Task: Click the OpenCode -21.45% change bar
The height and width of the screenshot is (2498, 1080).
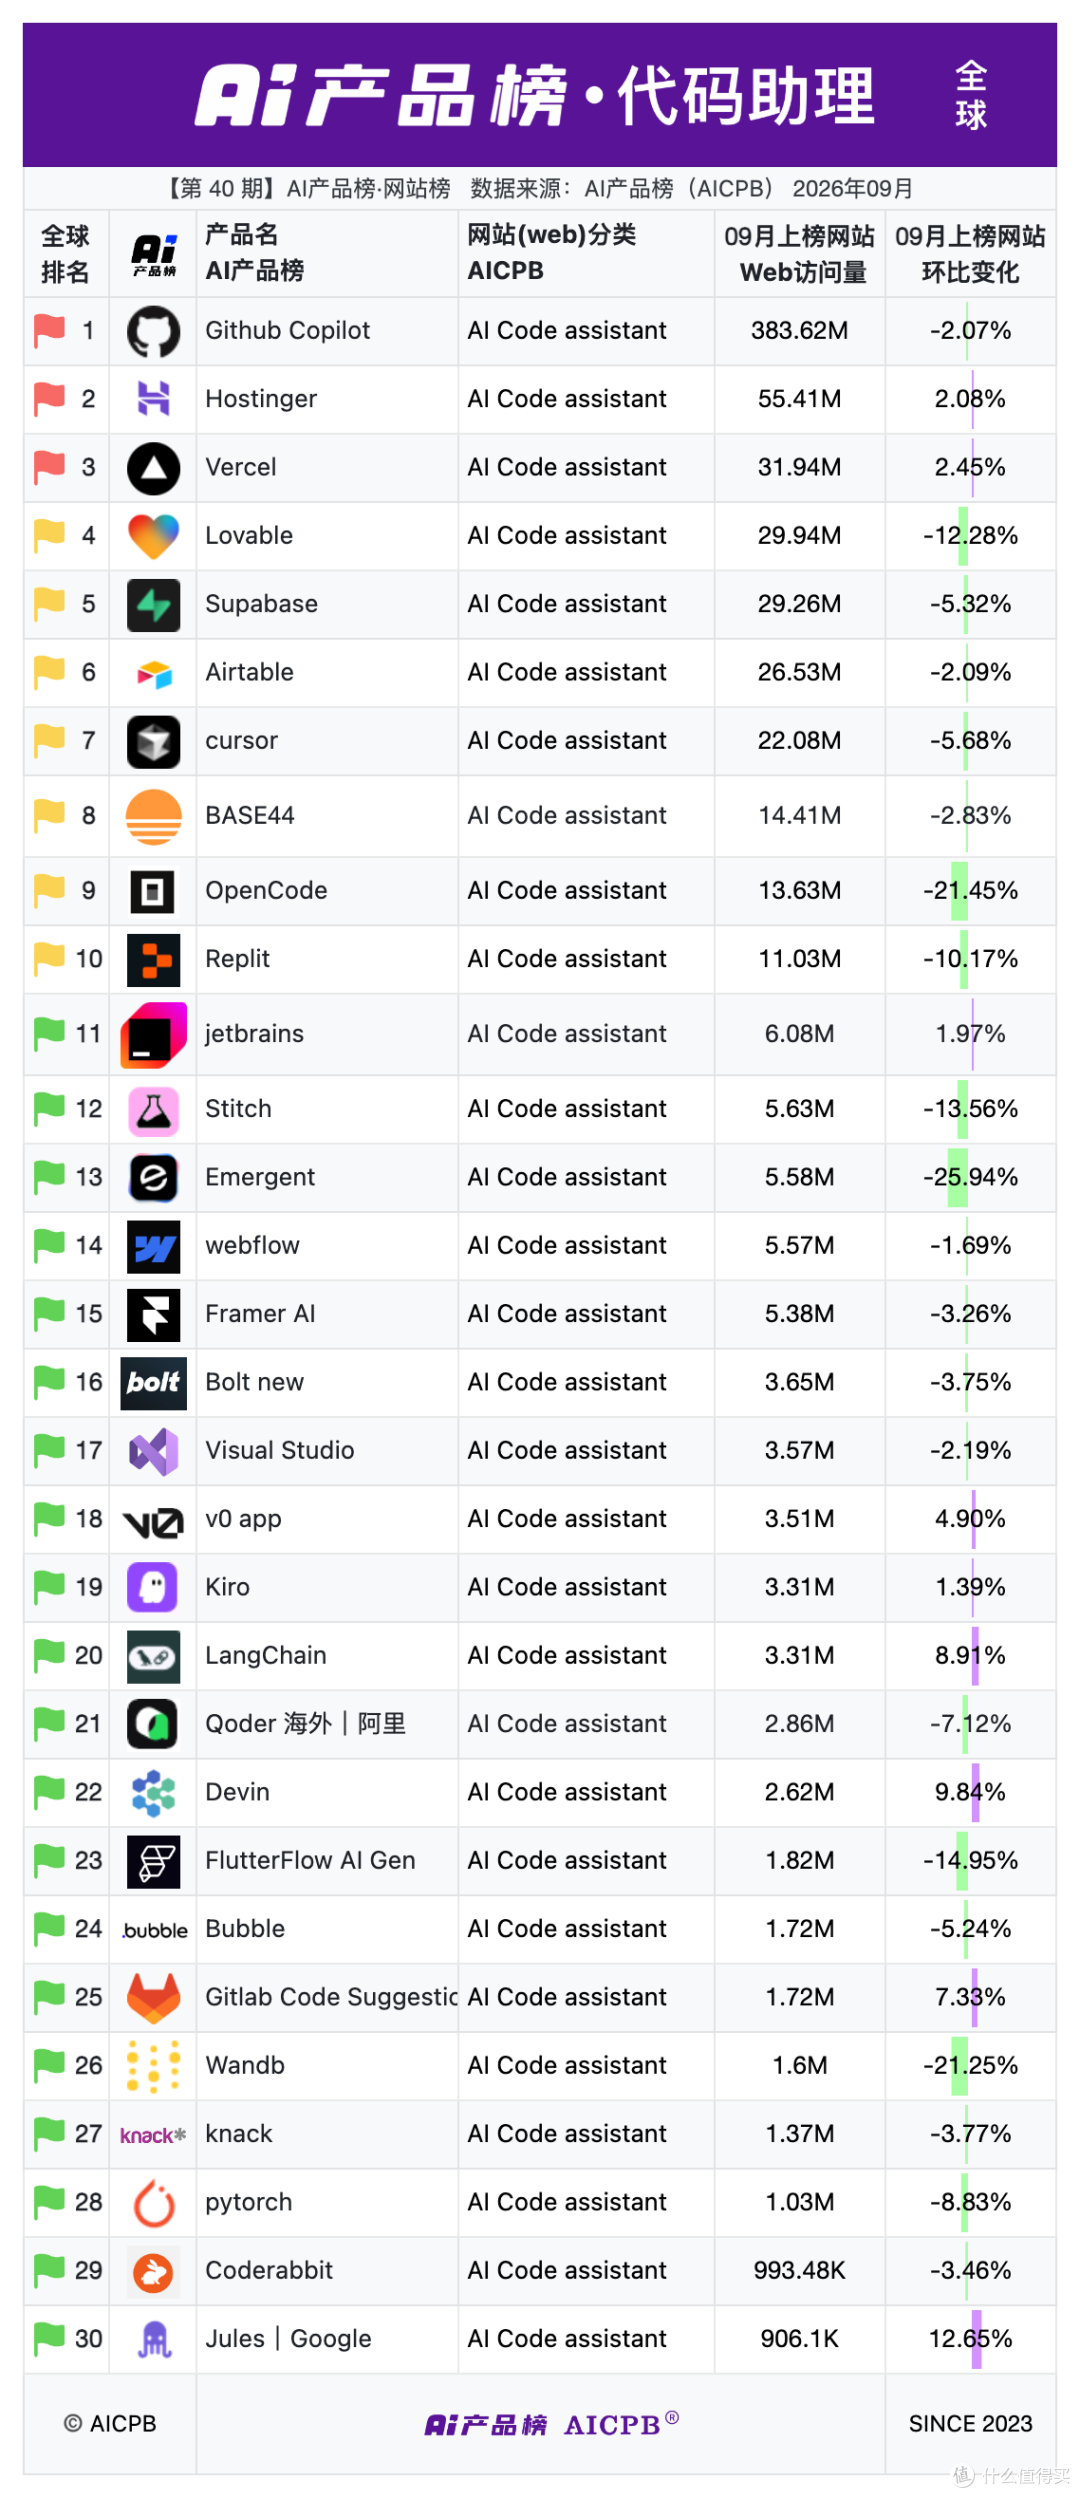Action: point(959,891)
